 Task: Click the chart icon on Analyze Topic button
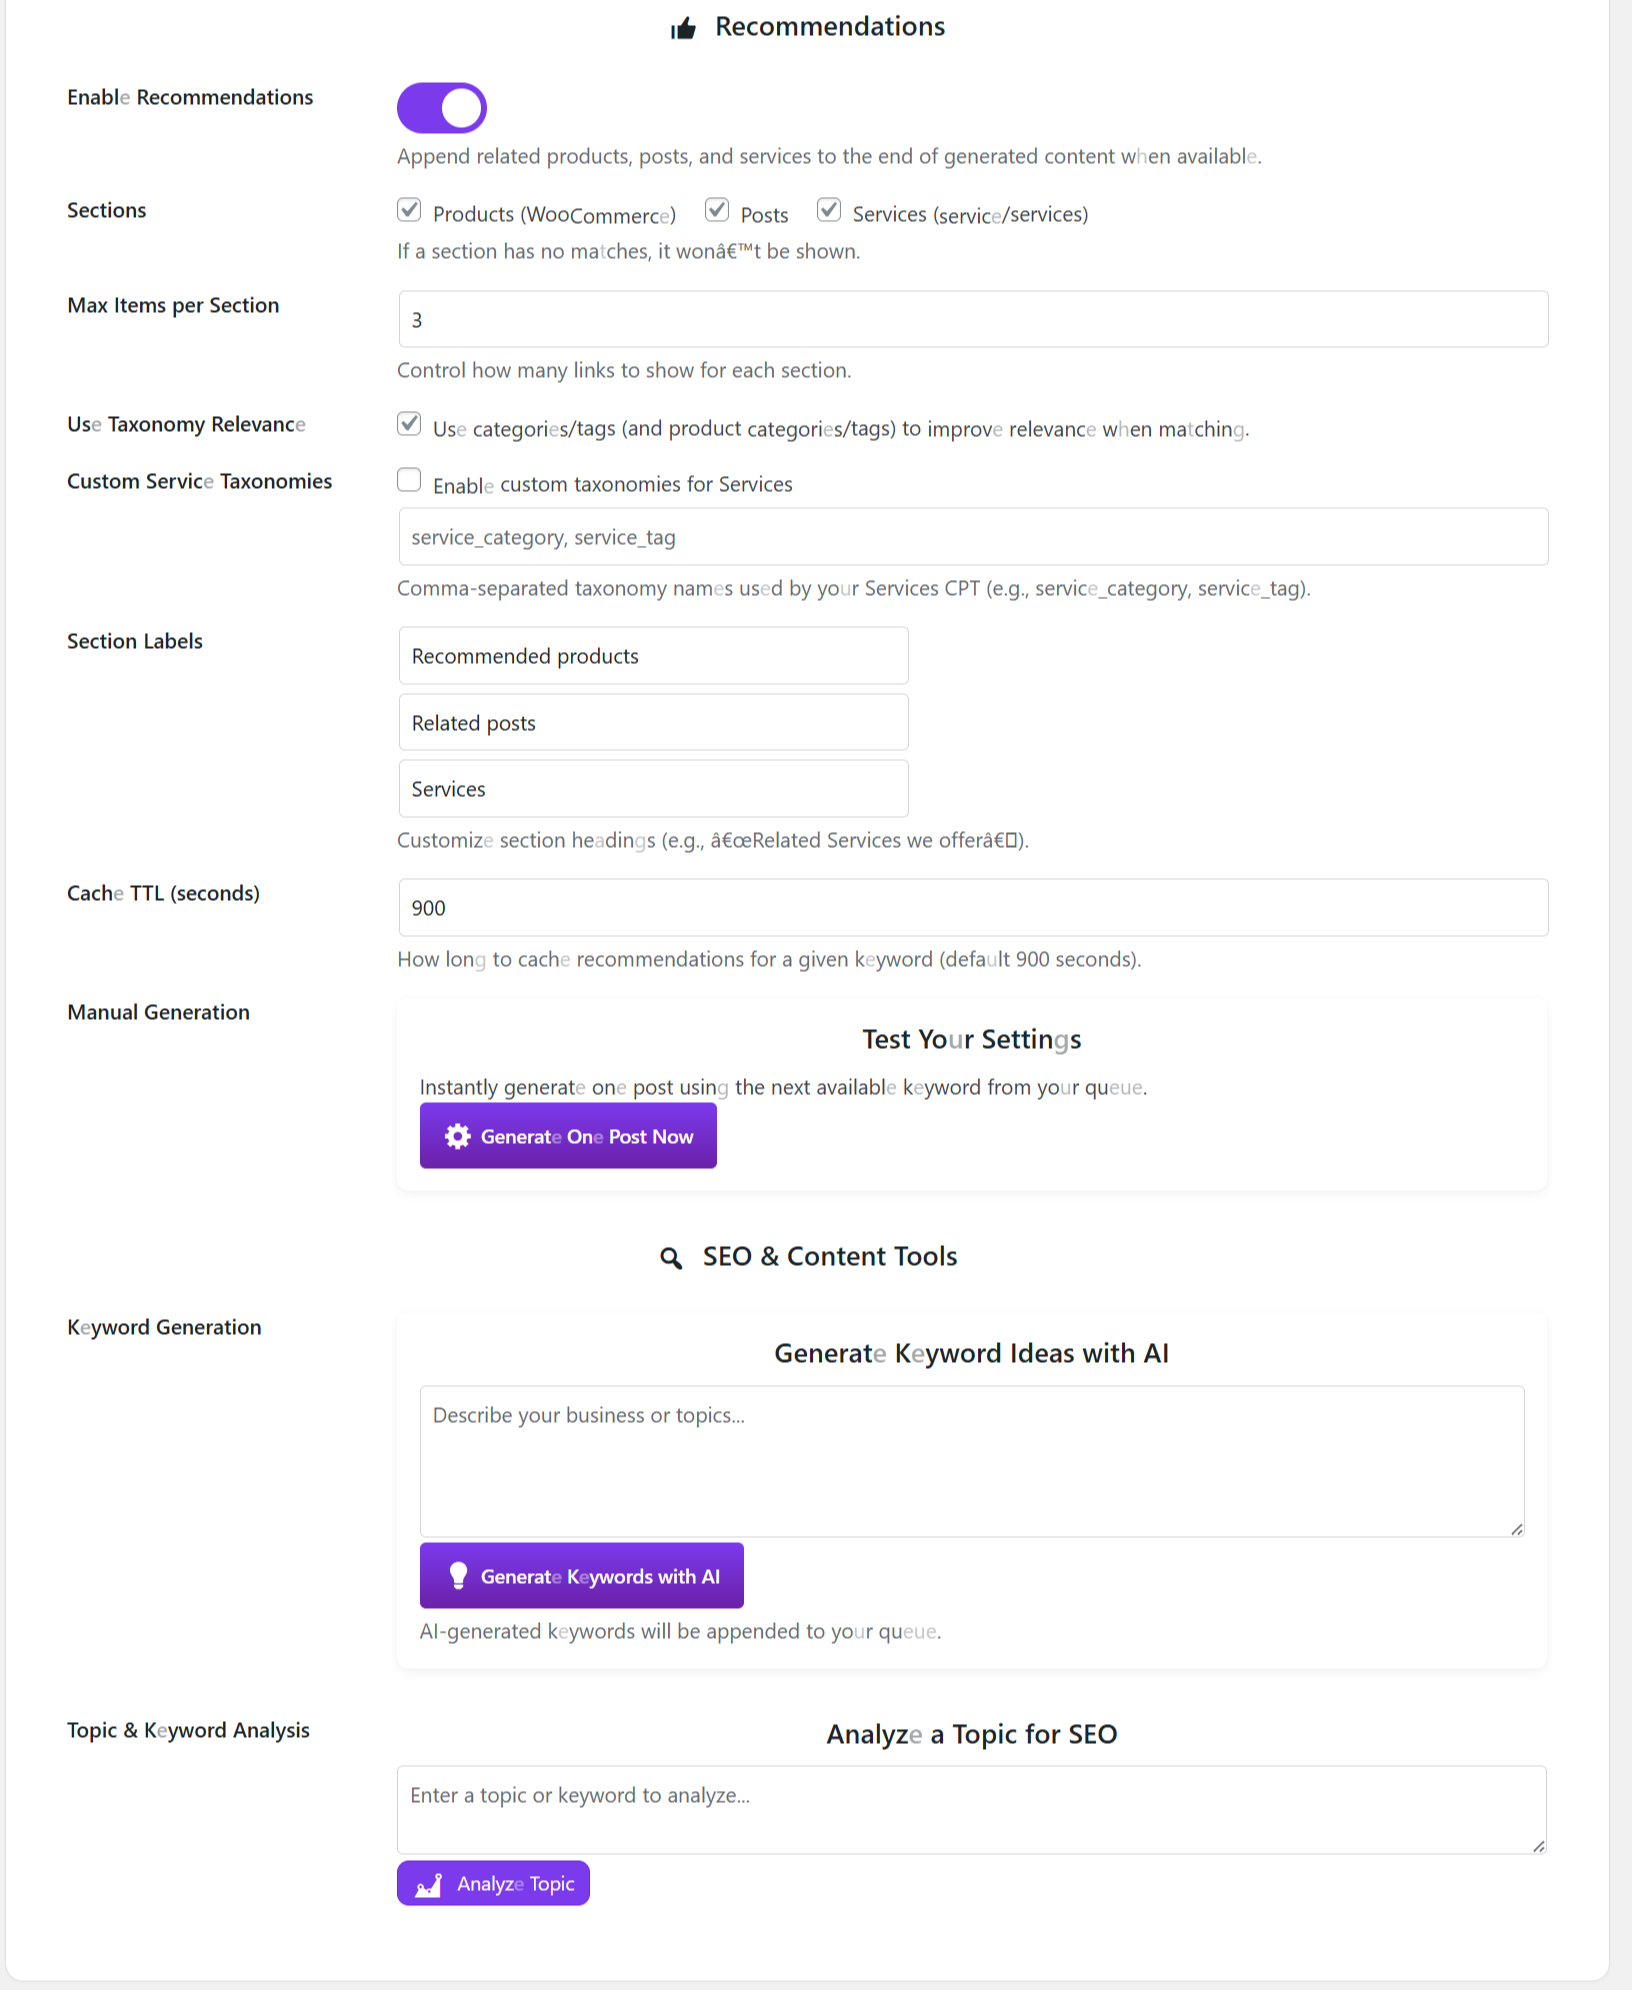tap(429, 1882)
